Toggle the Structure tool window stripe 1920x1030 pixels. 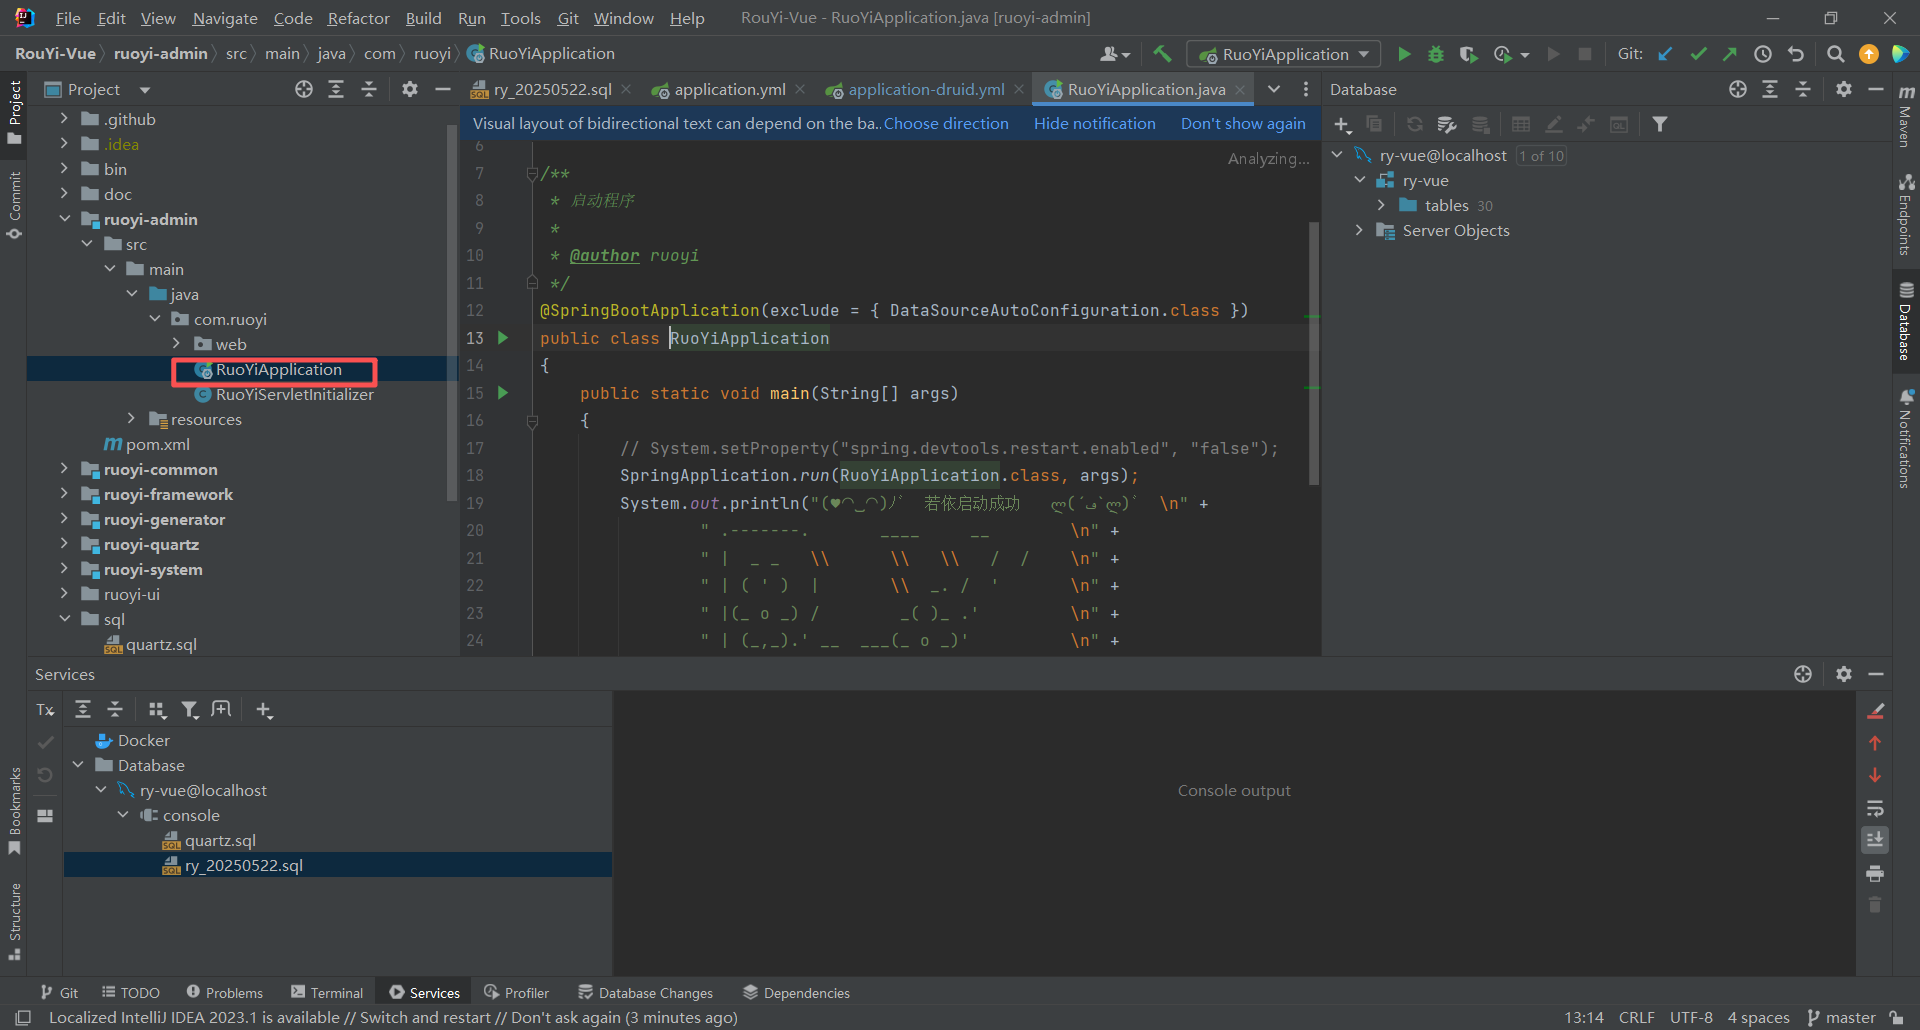pos(14,921)
